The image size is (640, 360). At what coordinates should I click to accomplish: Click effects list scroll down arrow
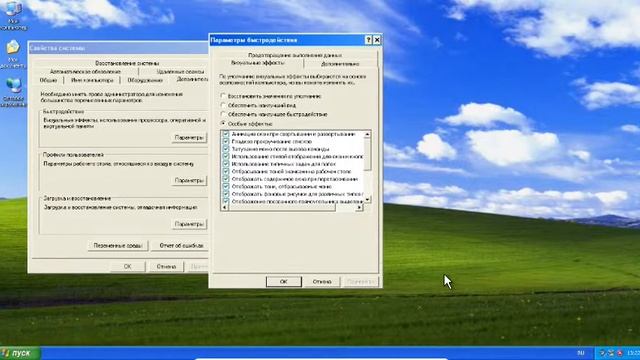point(367,200)
